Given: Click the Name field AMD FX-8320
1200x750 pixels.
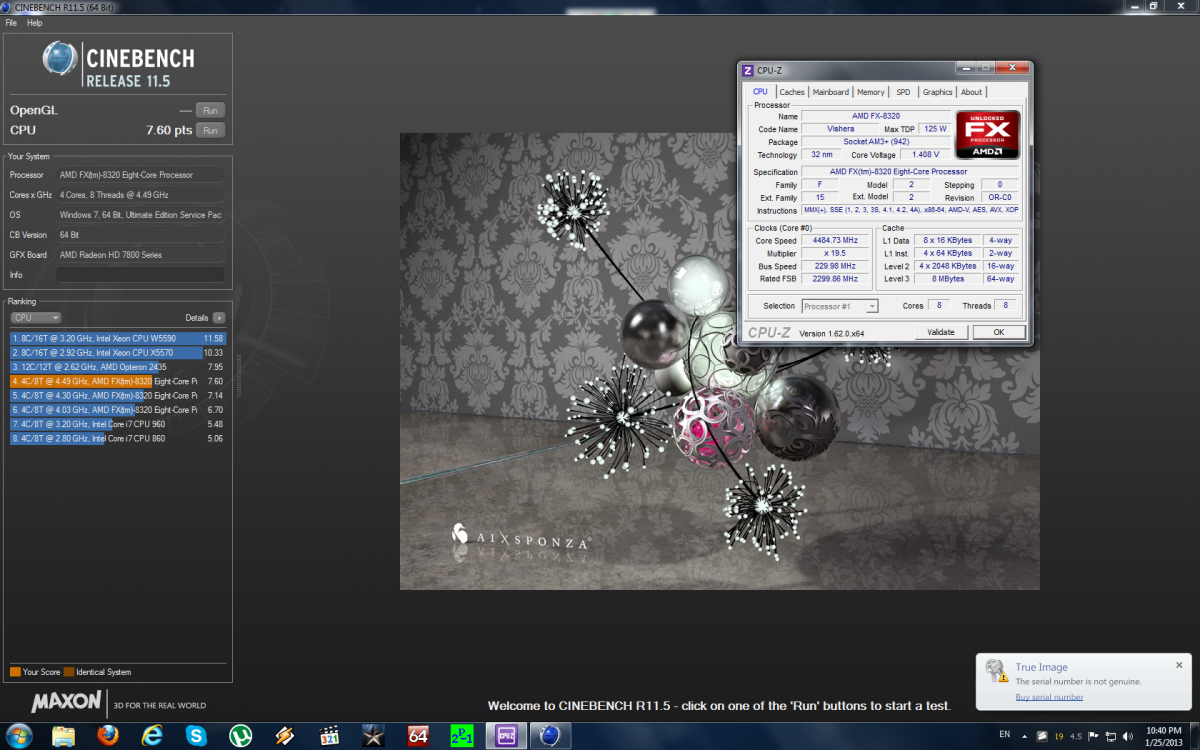Looking at the screenshot, I should tap(876, 116).
